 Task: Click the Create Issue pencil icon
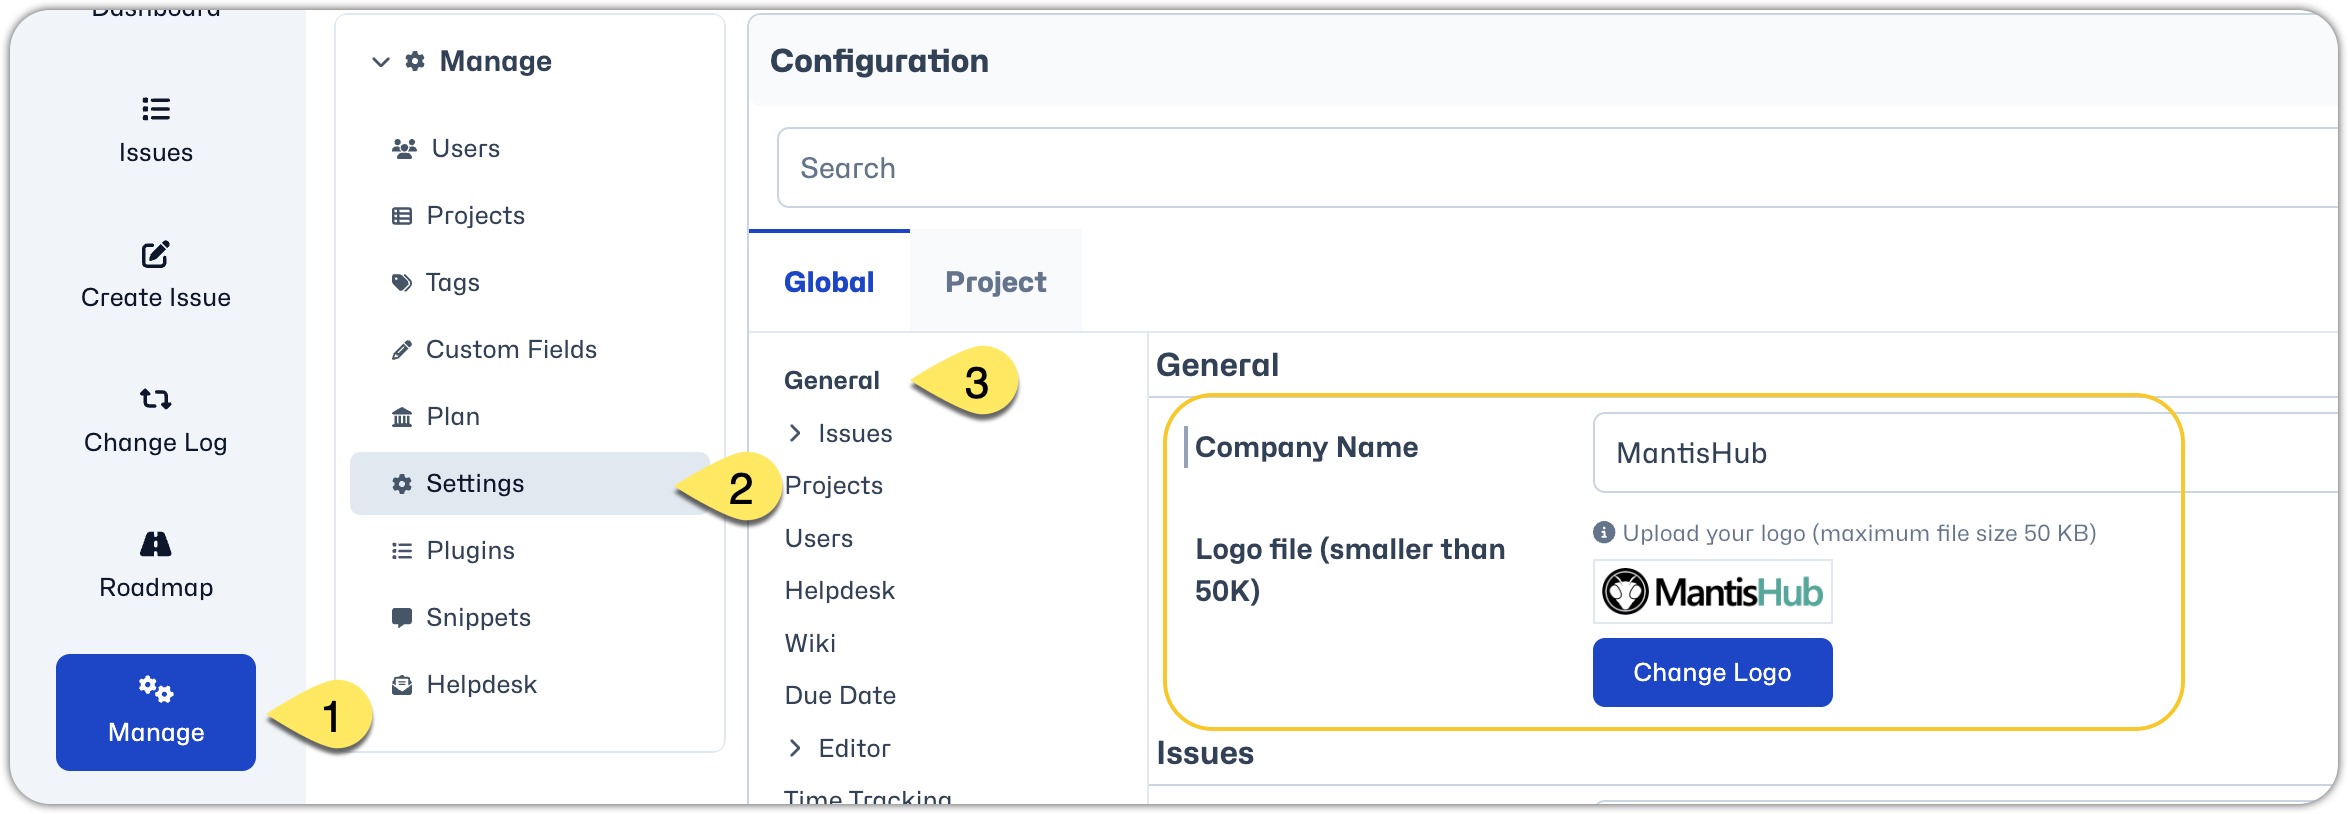(156, 254)
